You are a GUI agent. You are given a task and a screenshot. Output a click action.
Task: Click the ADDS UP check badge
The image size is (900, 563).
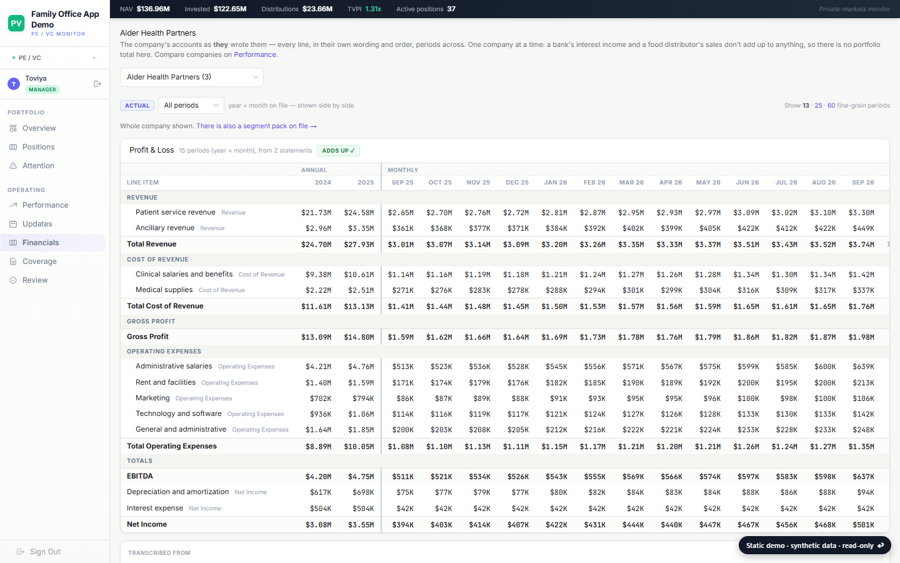coord(338,150)
